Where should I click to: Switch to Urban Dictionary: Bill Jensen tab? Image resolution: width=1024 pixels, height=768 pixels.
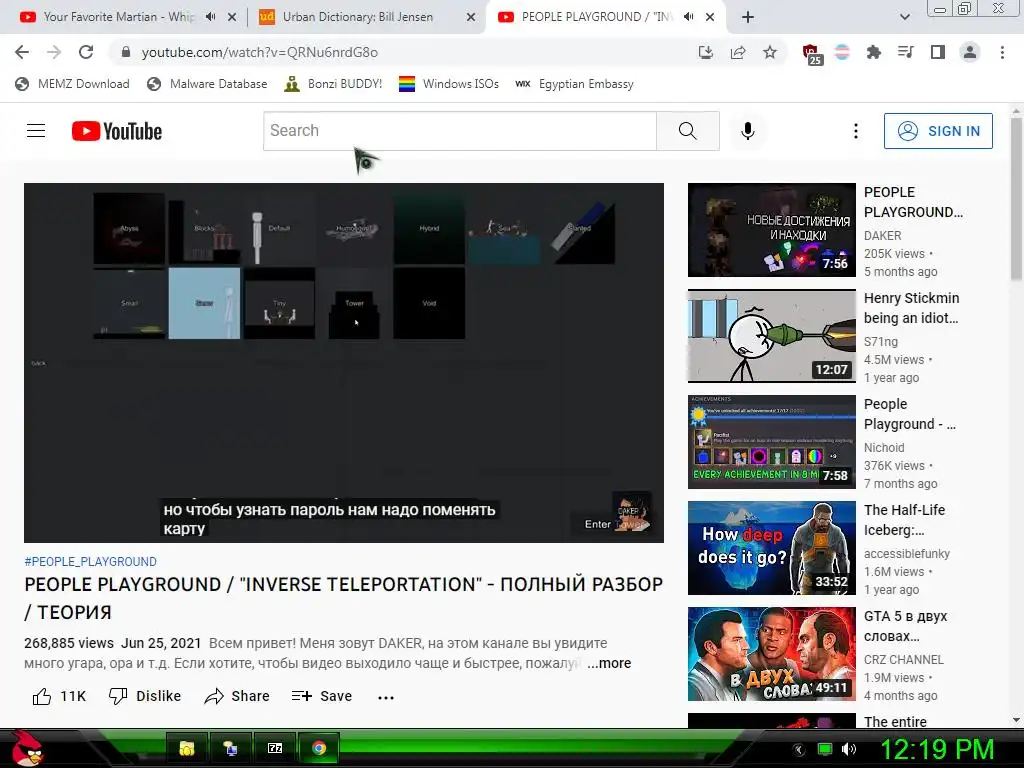[x=358, y=17]
